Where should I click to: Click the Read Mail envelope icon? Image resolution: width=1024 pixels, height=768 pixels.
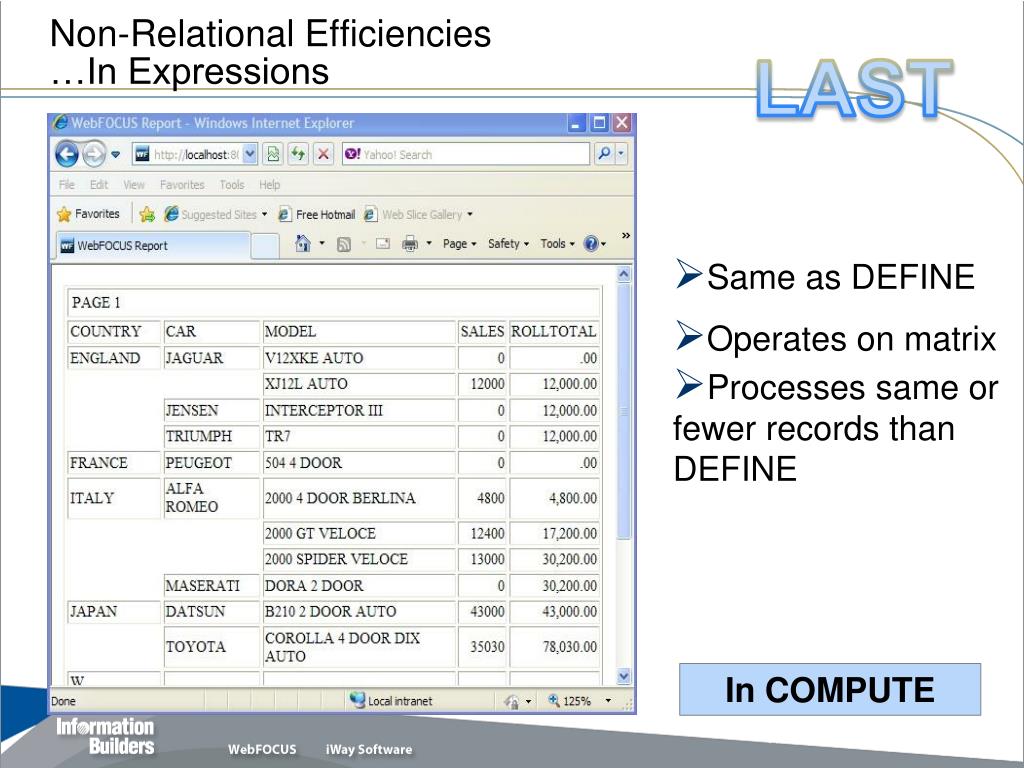pyautogui.click(x=383, y=244)
